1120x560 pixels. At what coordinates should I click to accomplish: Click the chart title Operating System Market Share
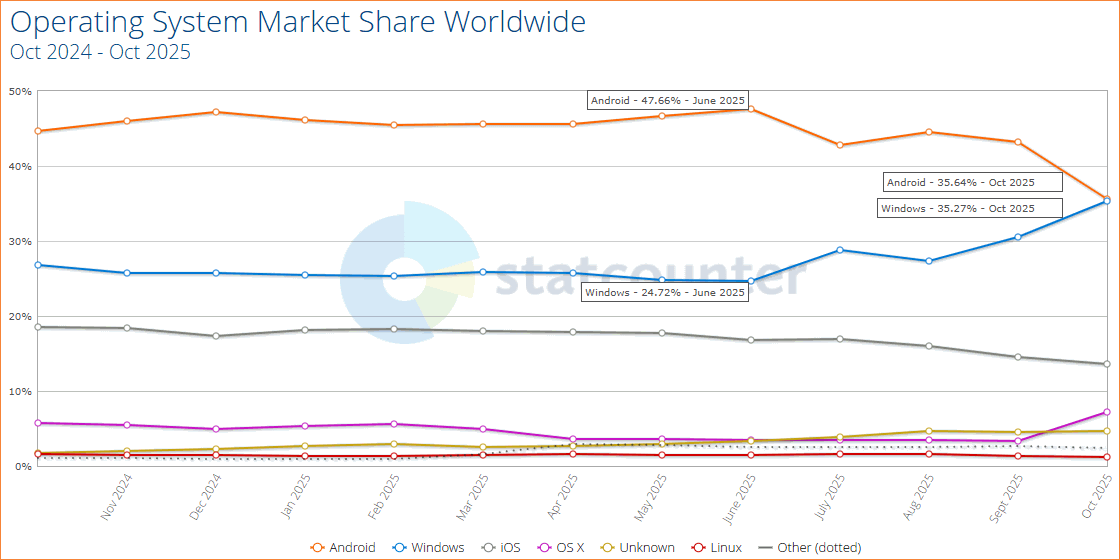(x=298, y=21)
